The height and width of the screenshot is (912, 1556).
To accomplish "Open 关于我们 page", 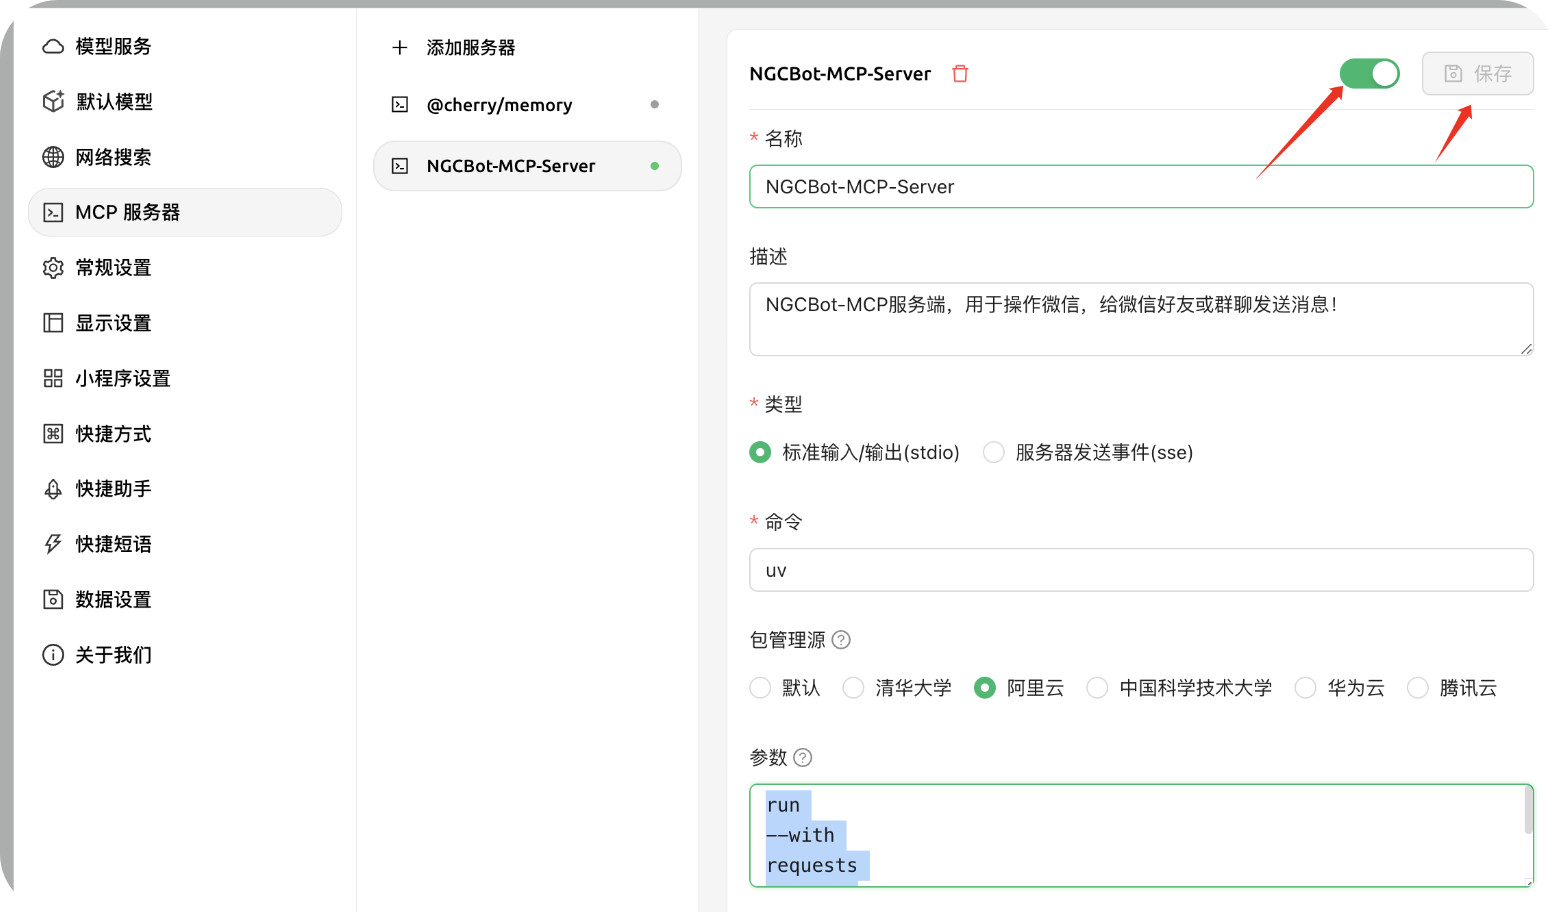I will (x=185, y=655).
